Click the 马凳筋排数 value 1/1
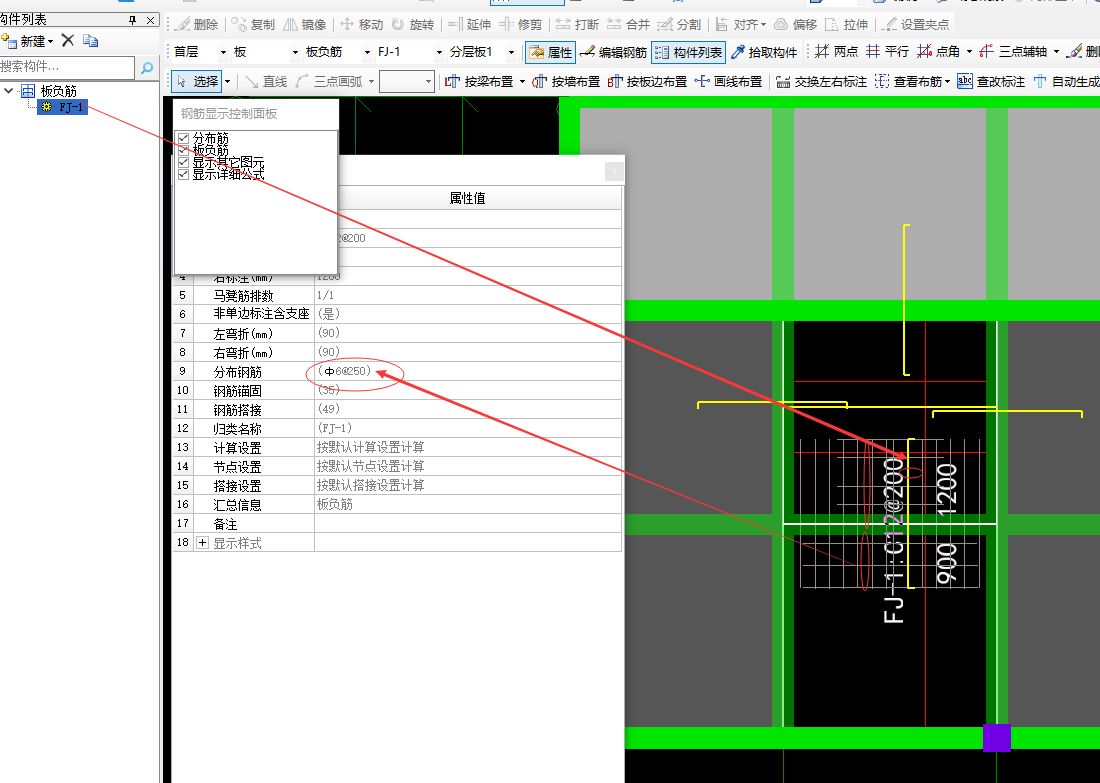 point(468,295)
